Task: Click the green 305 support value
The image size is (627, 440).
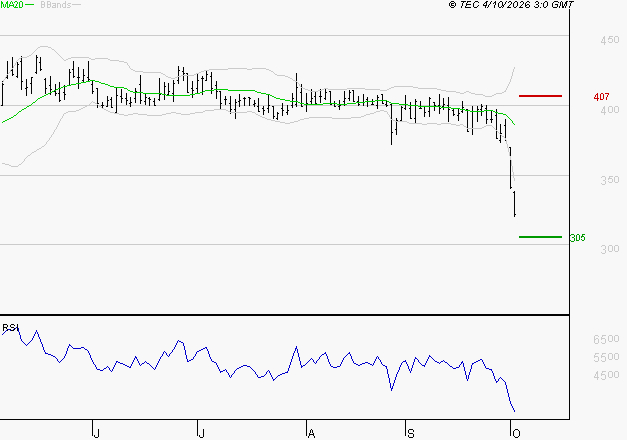Action: point(577,238)
